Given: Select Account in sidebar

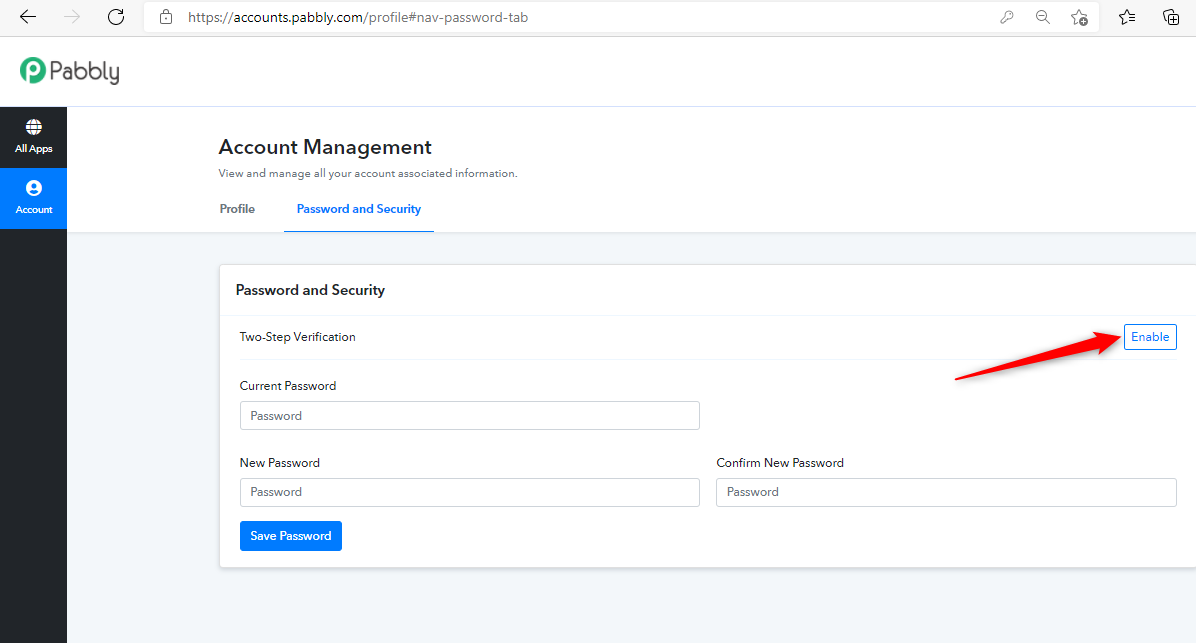Looking at the screenshot, I should 34,198.
